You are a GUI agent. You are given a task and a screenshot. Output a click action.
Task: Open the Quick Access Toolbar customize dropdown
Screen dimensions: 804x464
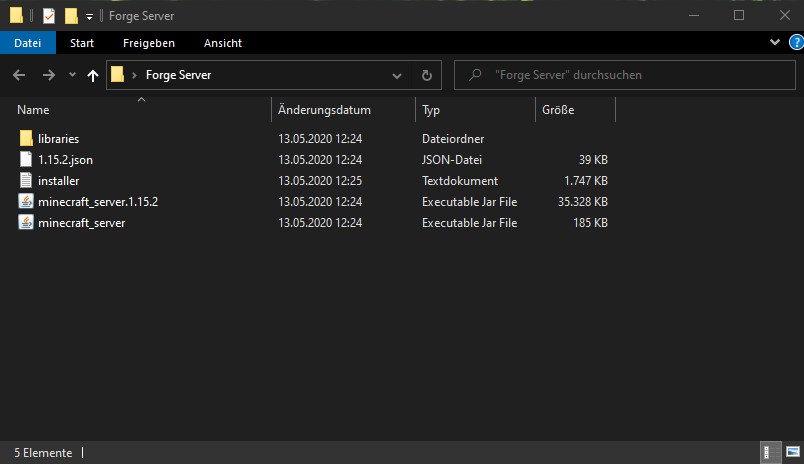89,16
